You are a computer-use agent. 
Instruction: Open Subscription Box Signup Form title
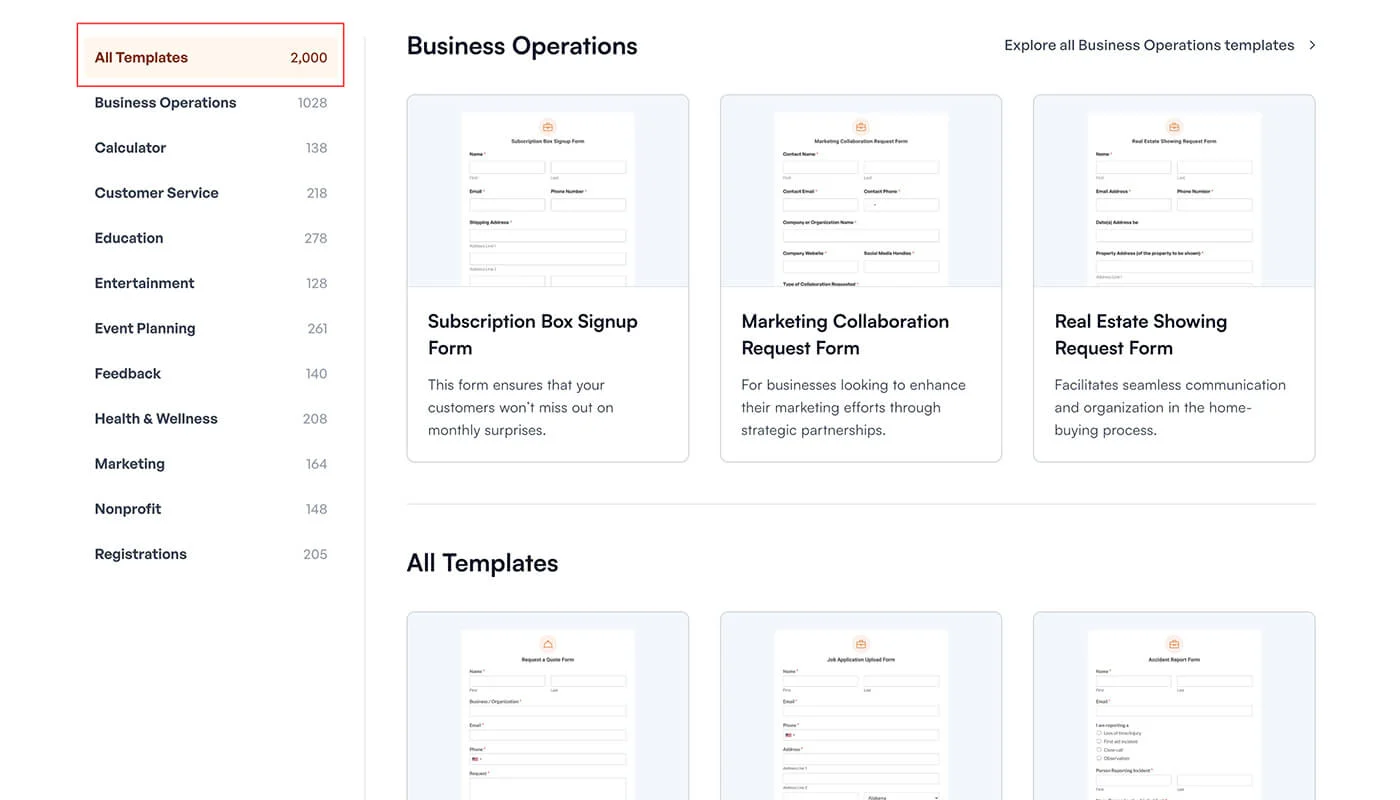[x=532, y=334]
